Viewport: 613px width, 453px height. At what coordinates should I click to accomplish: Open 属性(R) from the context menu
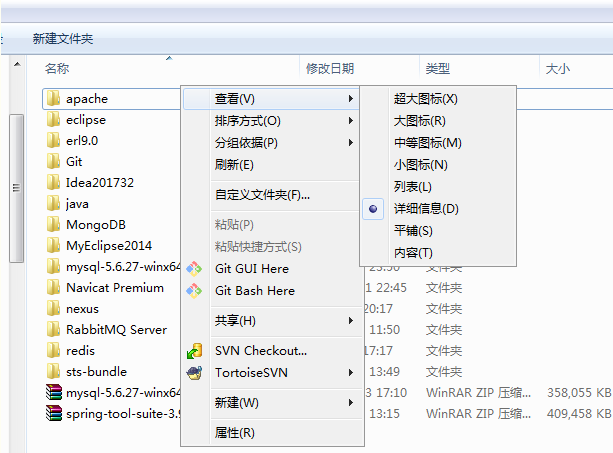pos(234,433)
